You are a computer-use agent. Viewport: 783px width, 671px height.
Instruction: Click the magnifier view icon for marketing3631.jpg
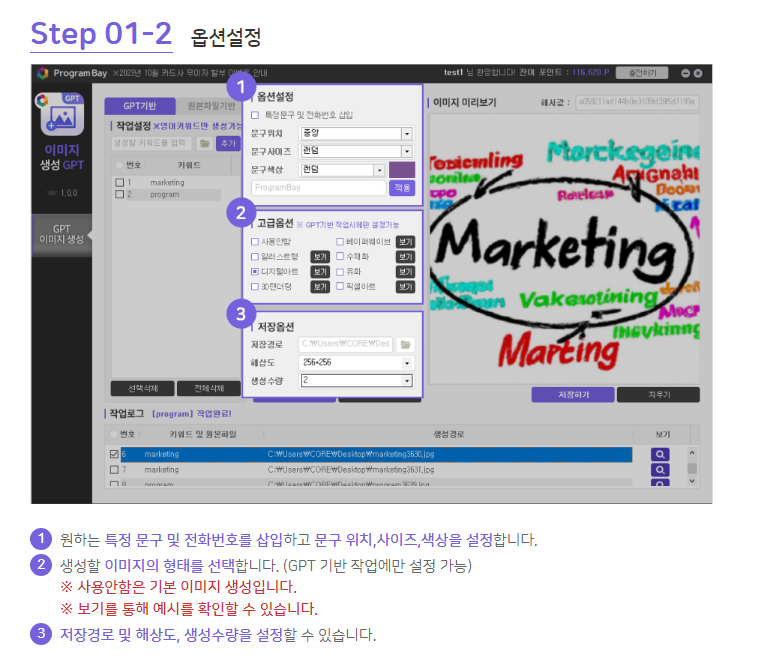[x=660, y=469]
